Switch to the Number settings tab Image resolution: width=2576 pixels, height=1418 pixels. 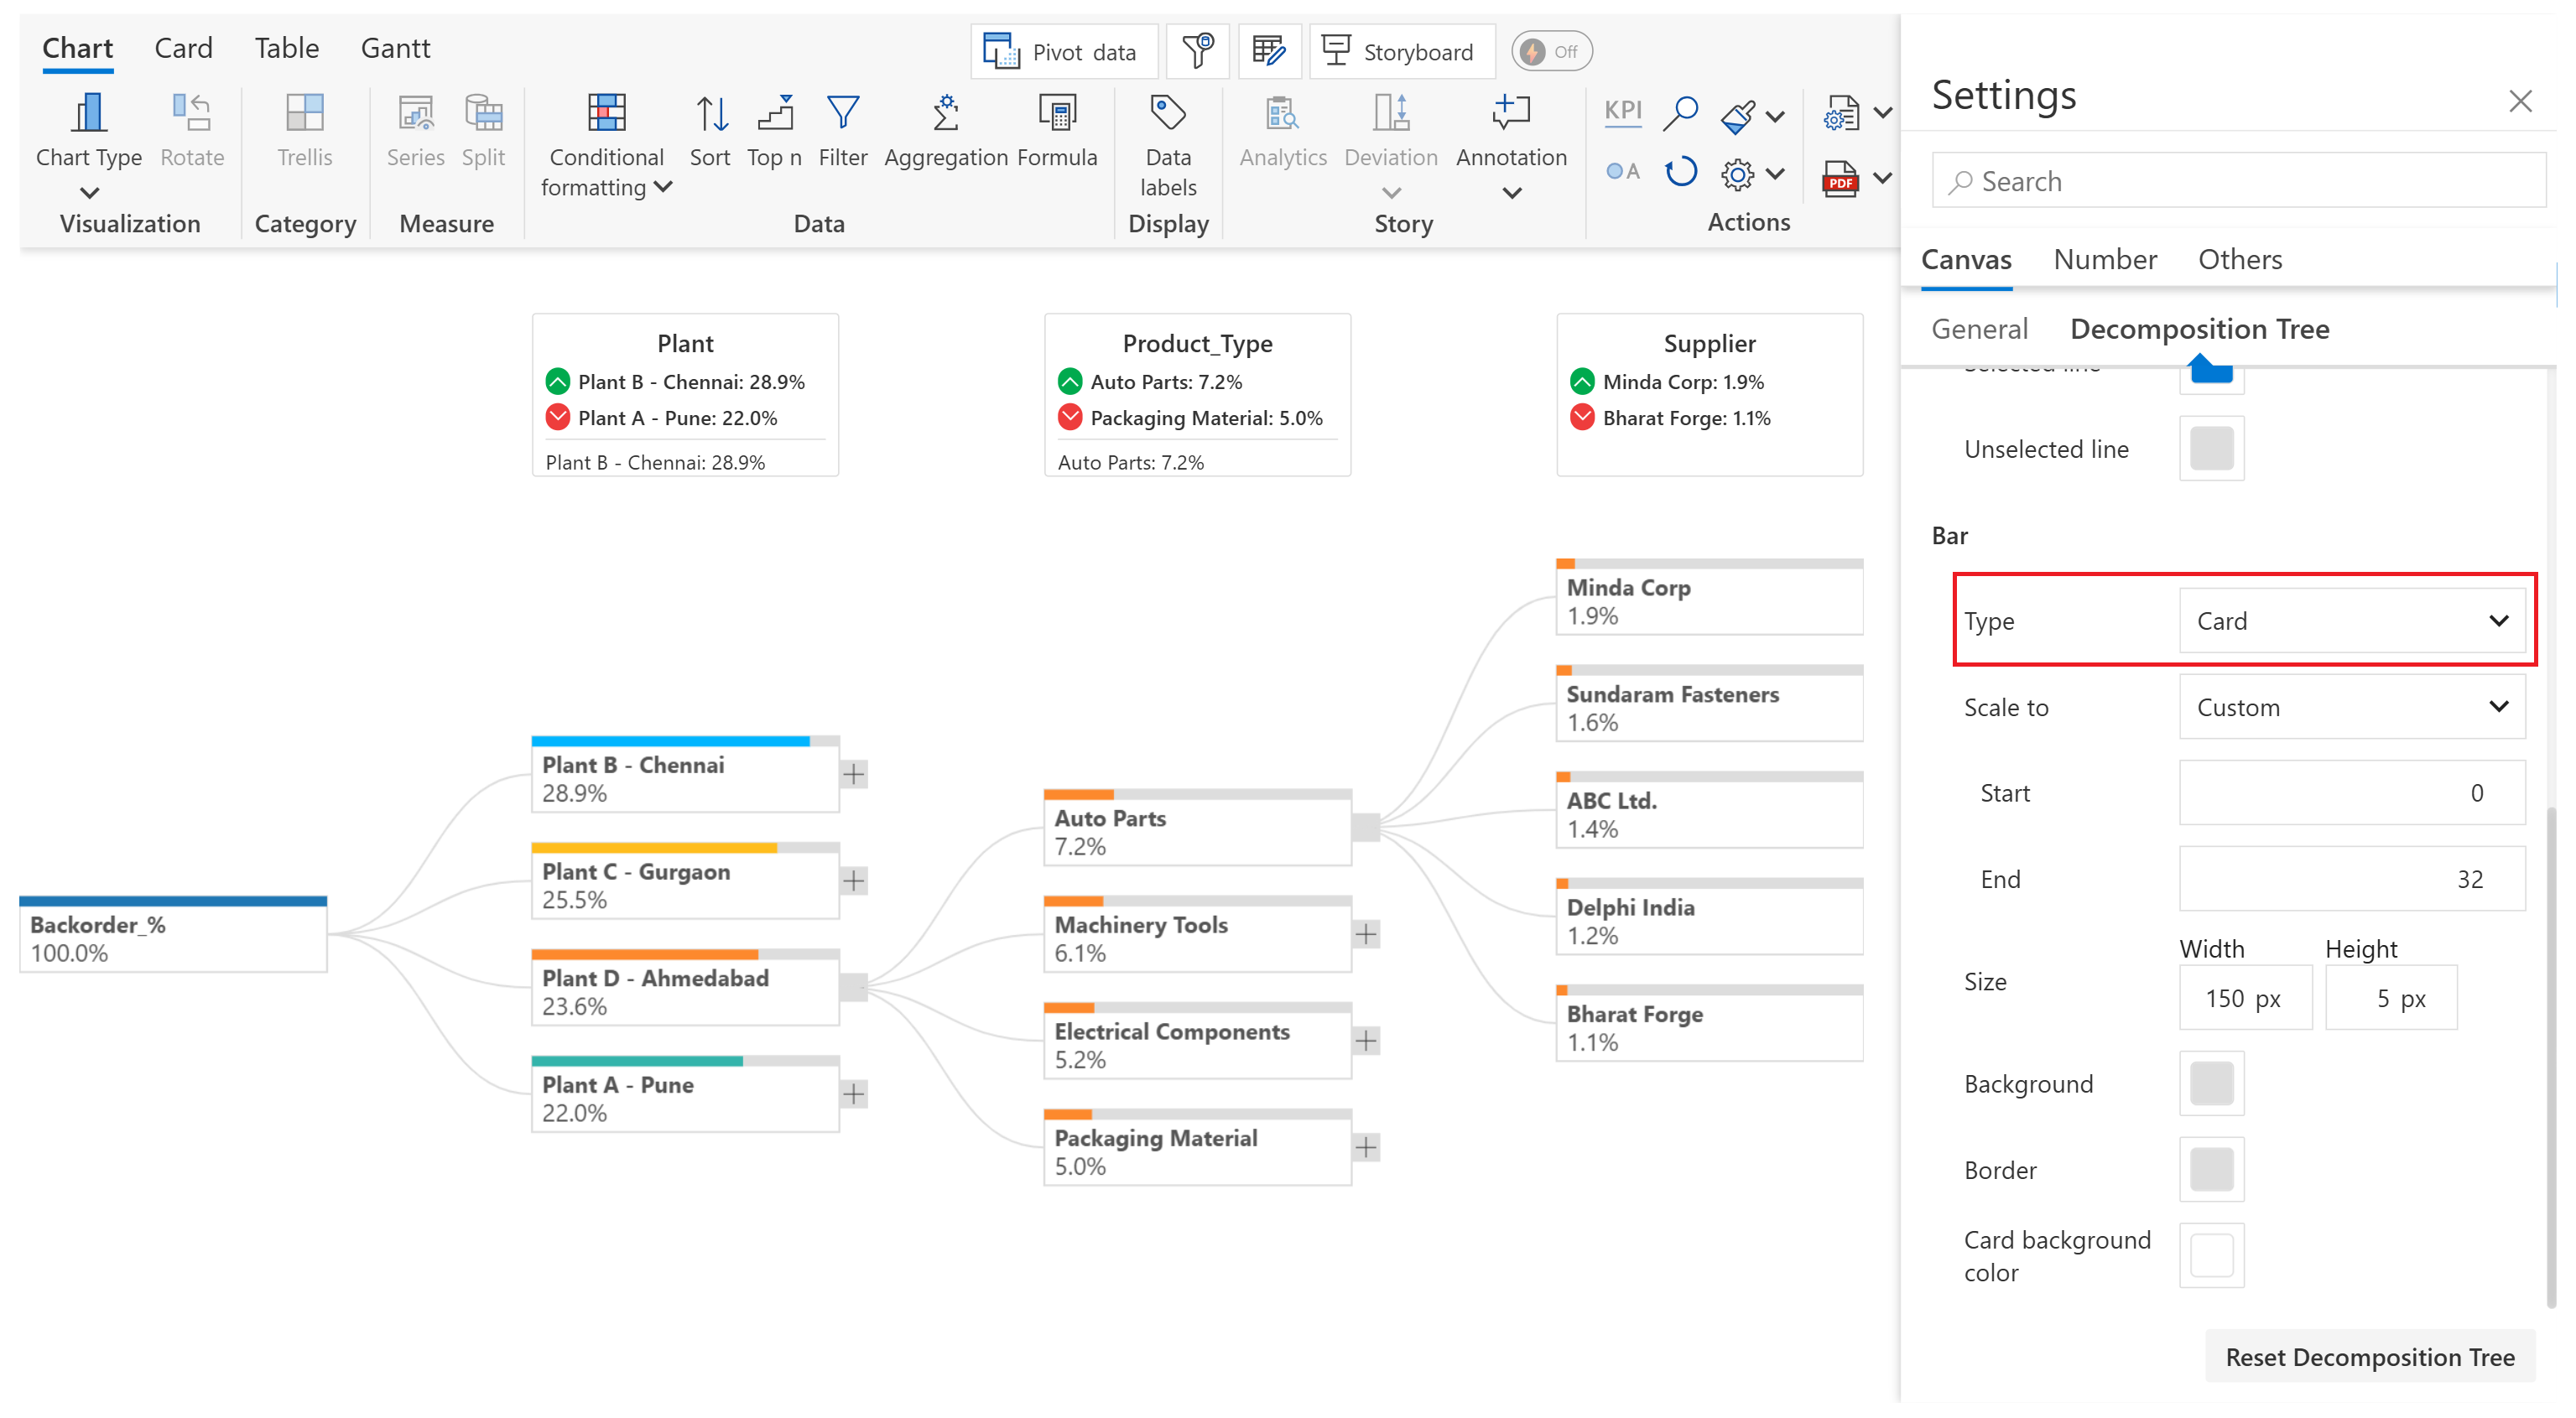2104,259
